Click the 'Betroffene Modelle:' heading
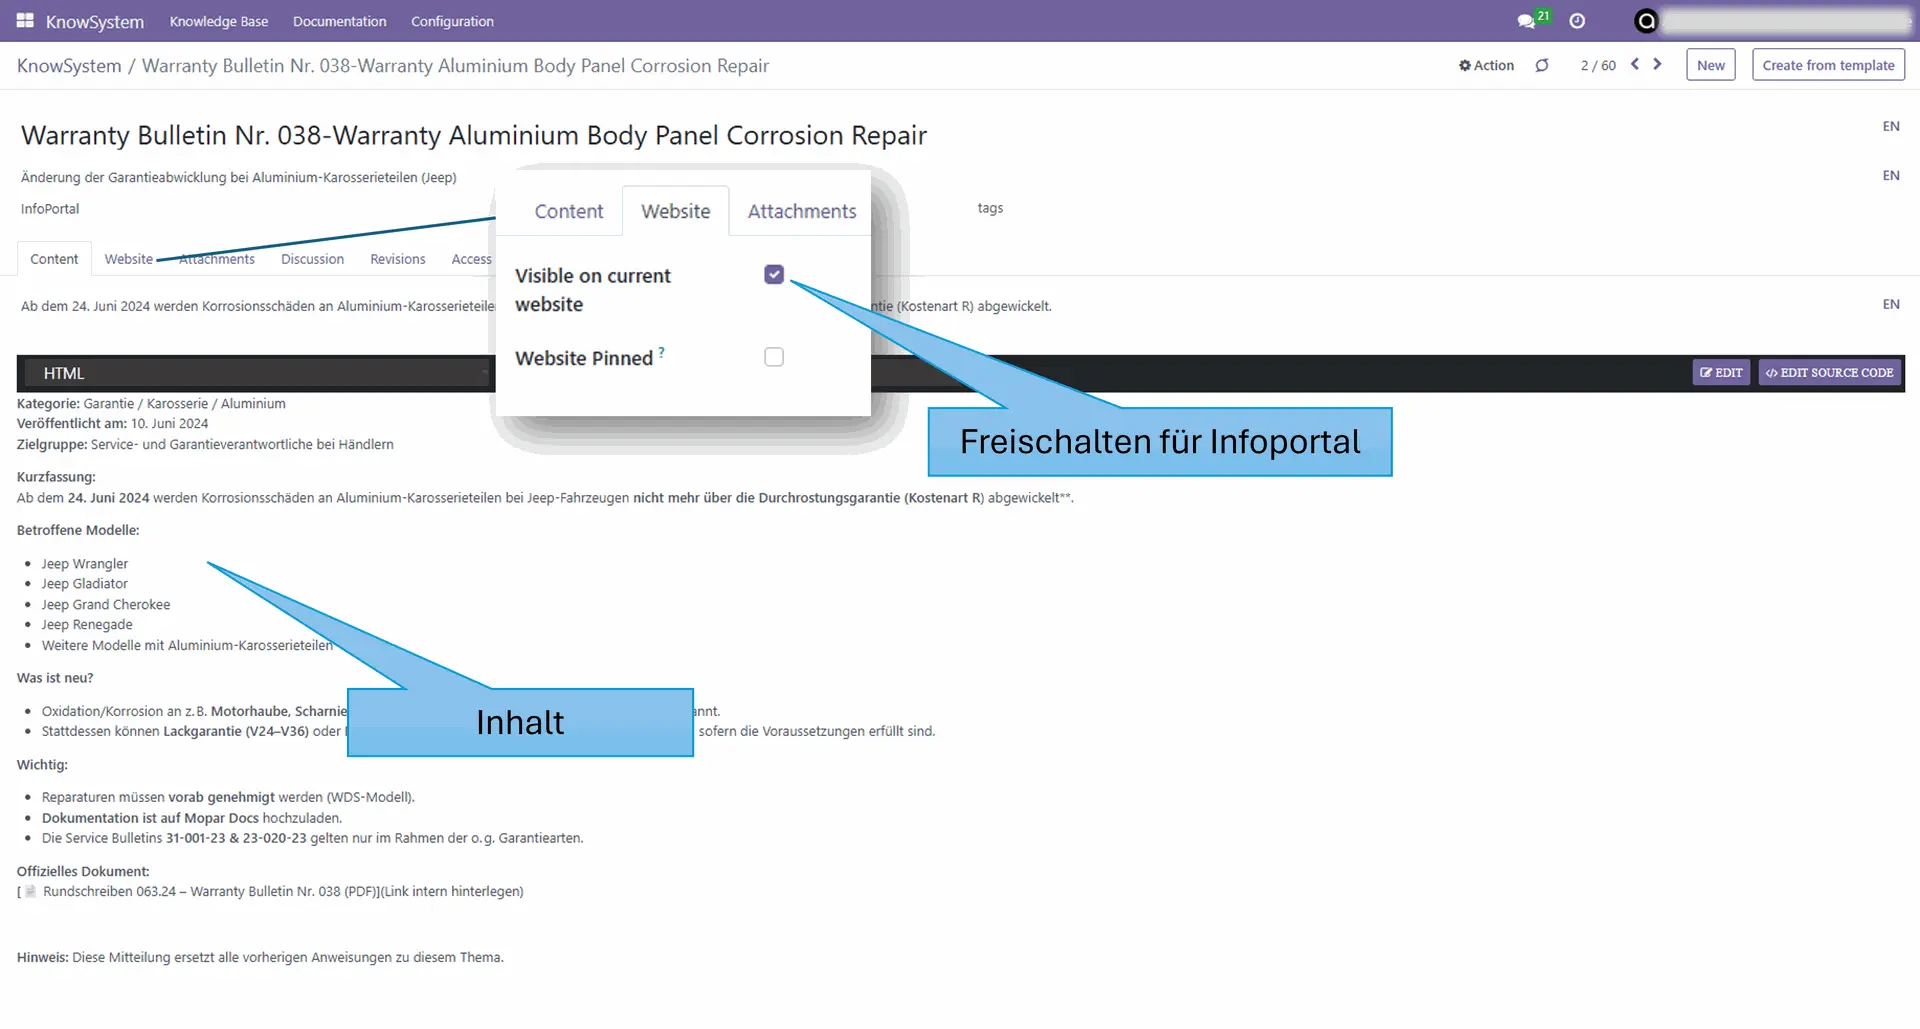The width and height of the screenshot is (1920, 1029). 78,530
